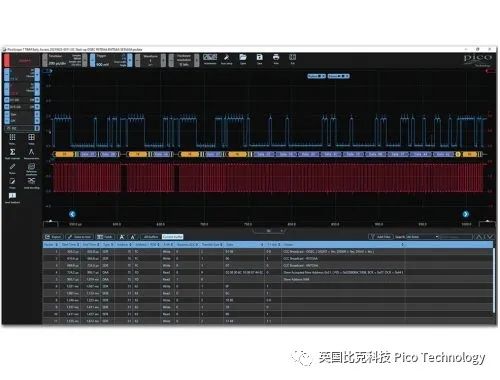This screenshot has height=380, width=500.
Task: Open the Math channels sigma icon
Action: (12, 153)
